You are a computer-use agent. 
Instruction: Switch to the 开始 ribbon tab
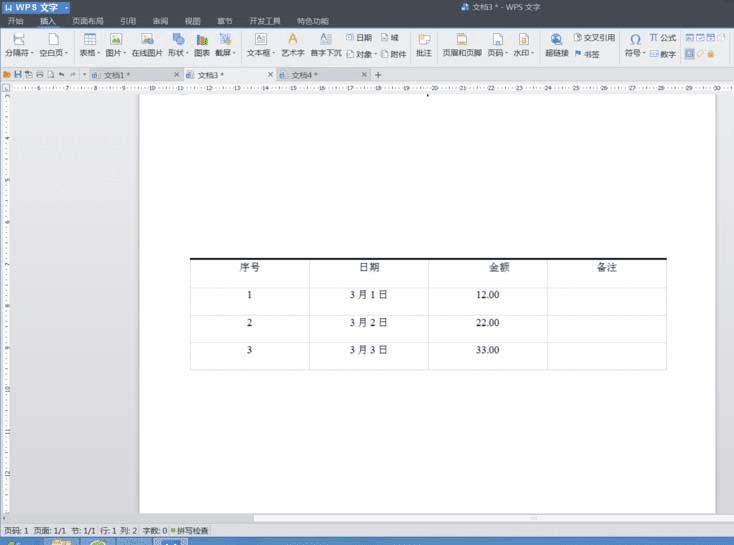[x=15, y=21]
